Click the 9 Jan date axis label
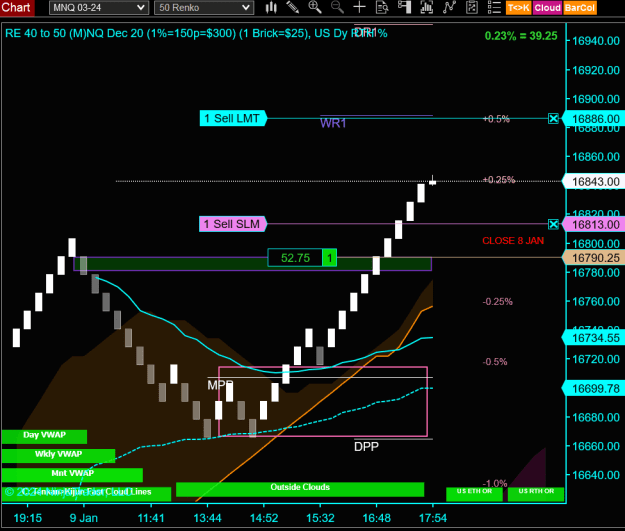 [x=84, y=518]
